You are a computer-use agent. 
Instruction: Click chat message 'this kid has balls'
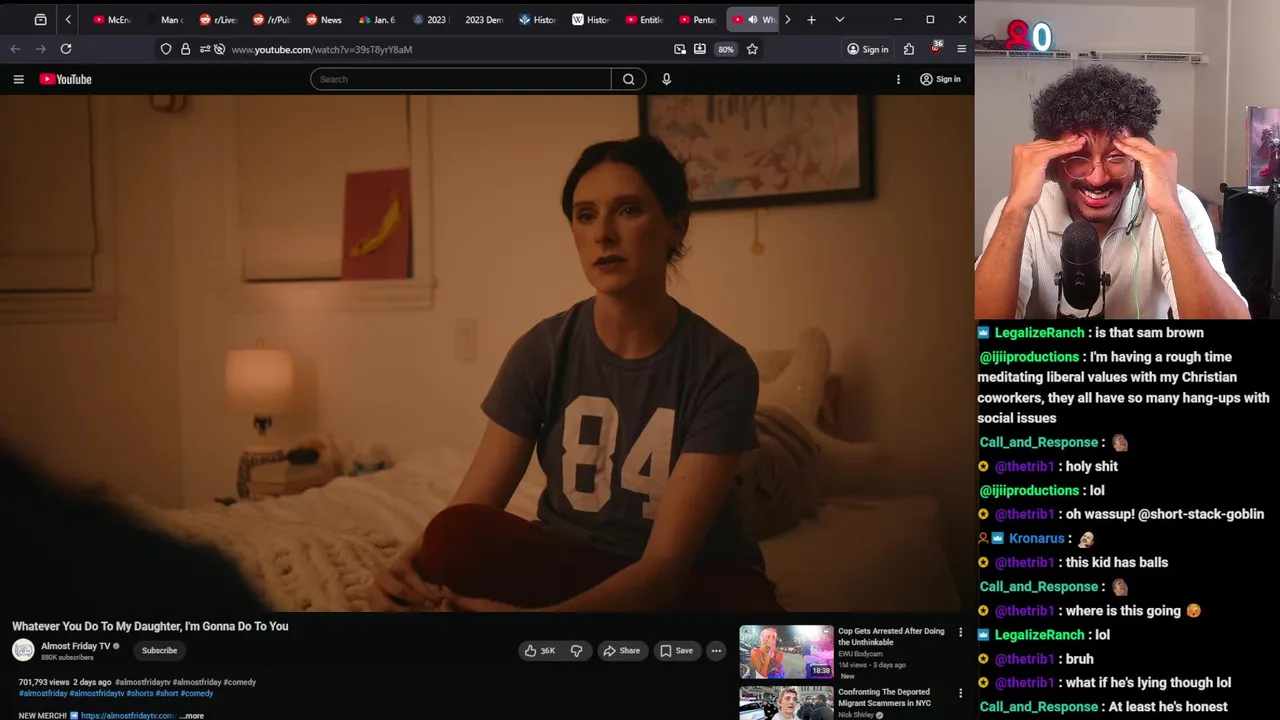pos(1116,563)
